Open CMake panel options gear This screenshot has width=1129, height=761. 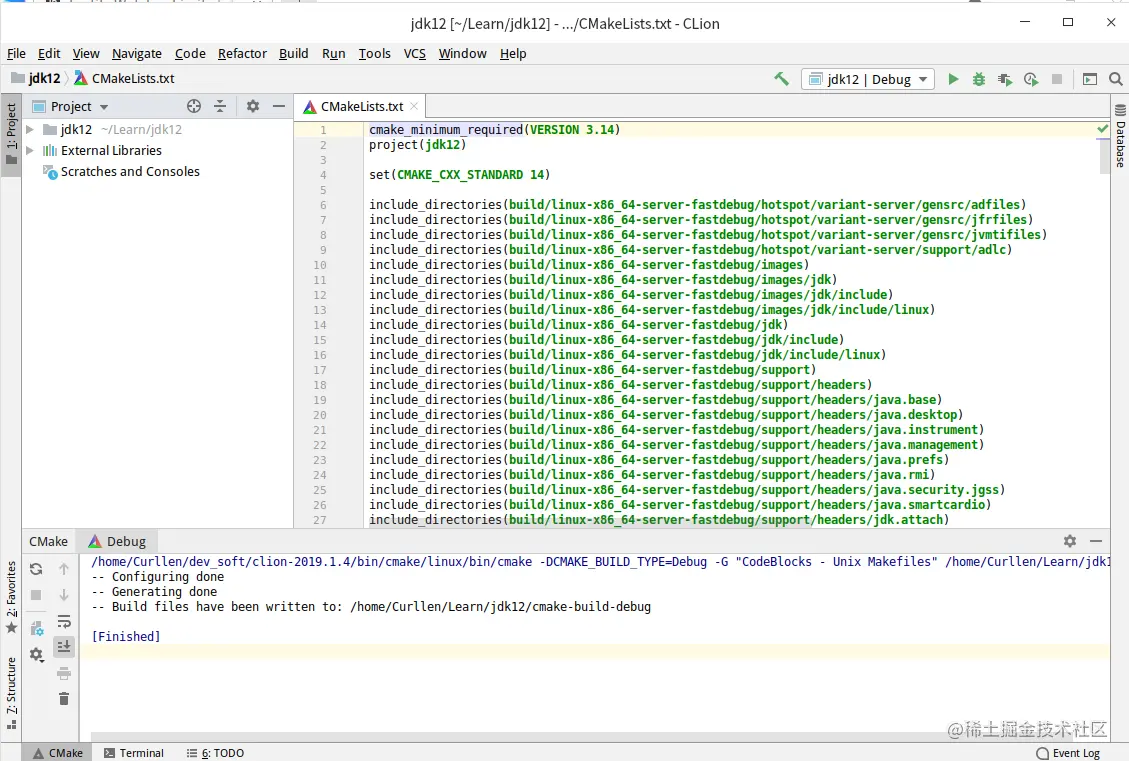(x=1070, y=541)
